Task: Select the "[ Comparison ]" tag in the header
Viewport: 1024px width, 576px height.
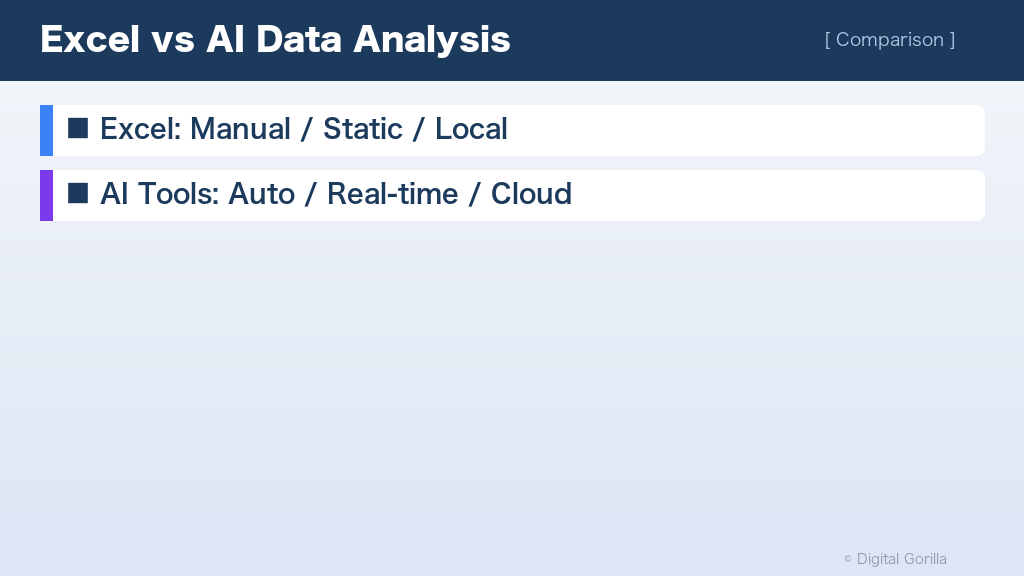Action: (889, 40)
